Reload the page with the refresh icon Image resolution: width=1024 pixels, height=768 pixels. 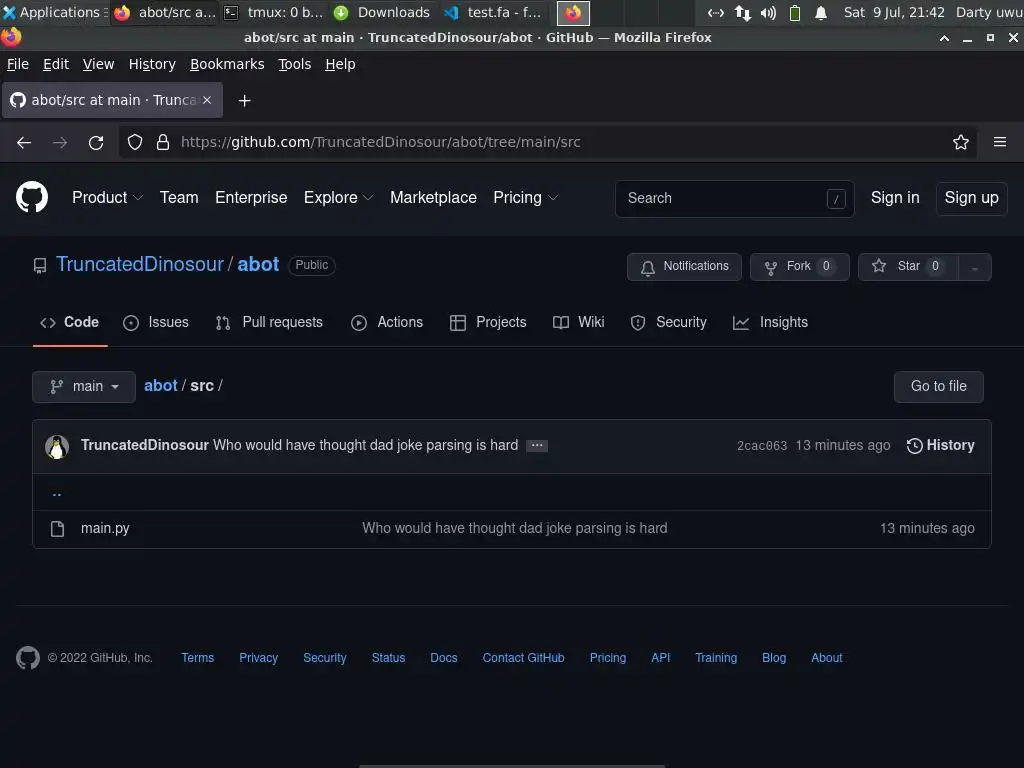coord(96,142)
